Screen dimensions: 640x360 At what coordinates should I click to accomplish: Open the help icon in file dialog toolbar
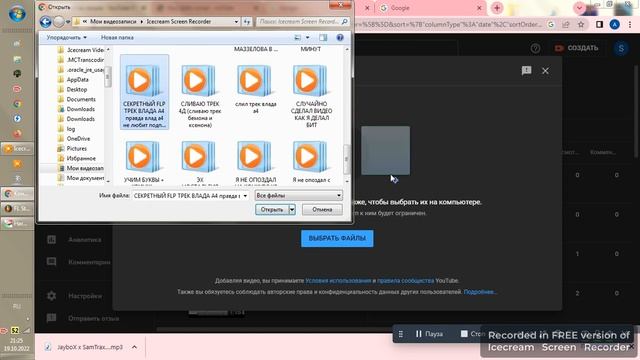(x=340, y=38)
